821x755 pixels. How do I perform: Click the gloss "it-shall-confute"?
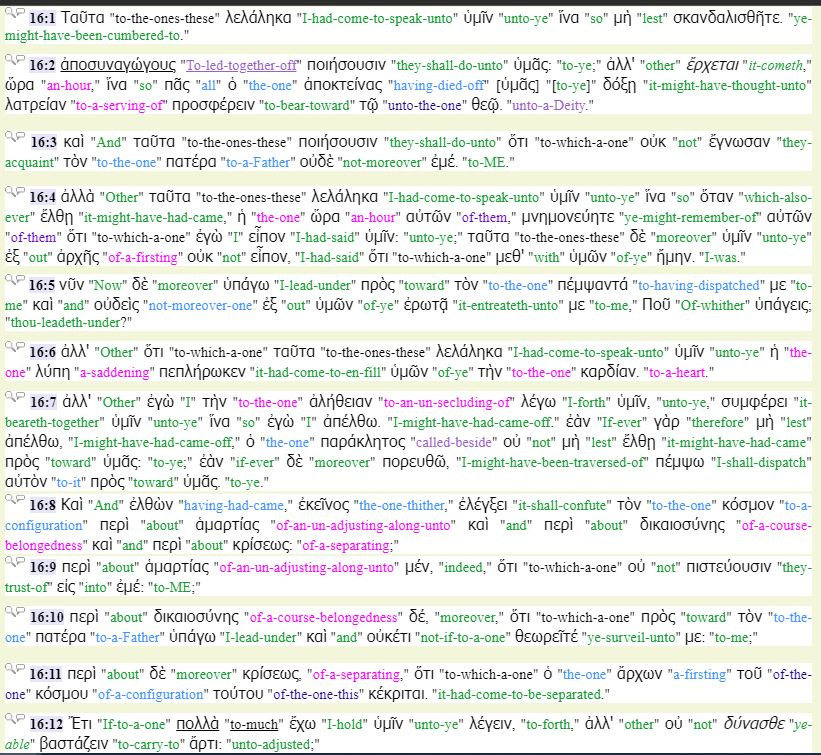(x=562, y=505)
